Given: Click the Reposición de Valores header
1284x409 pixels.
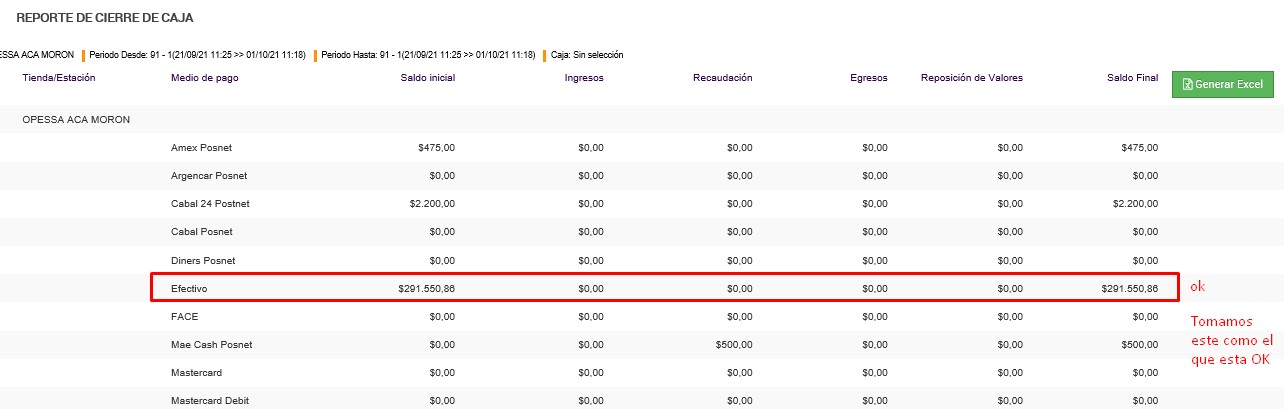Looking at the screenshot, I should click(971, 78).
